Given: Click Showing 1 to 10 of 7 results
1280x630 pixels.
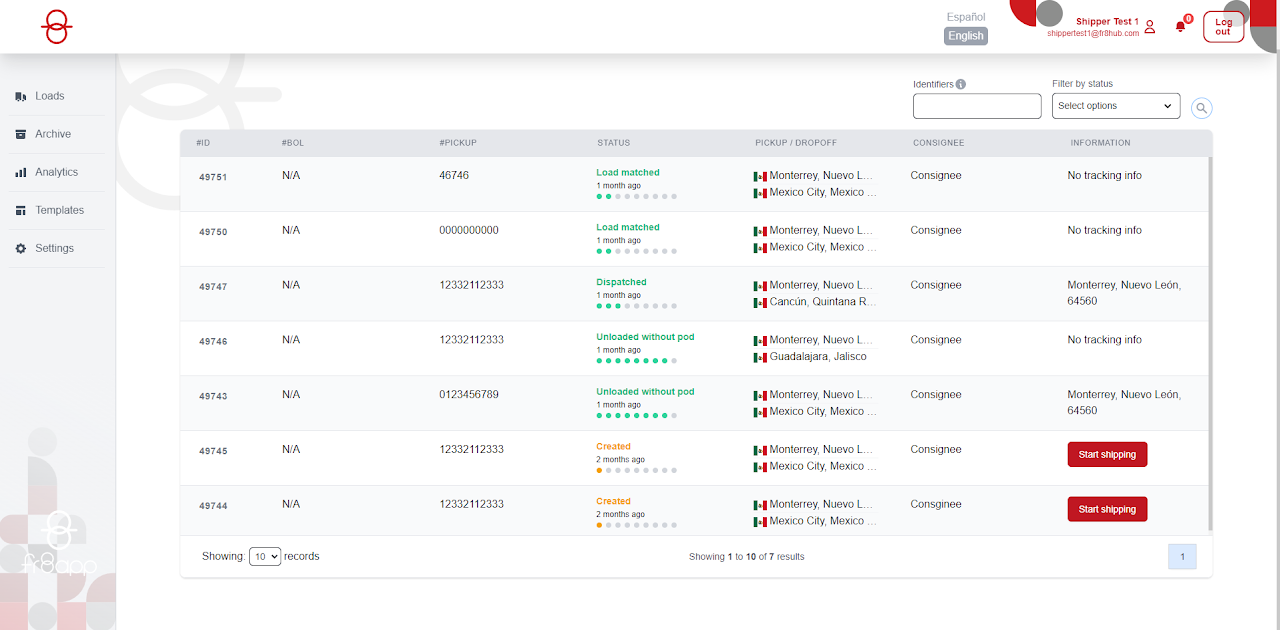Looking at the screenshot, I should point(746,557).
